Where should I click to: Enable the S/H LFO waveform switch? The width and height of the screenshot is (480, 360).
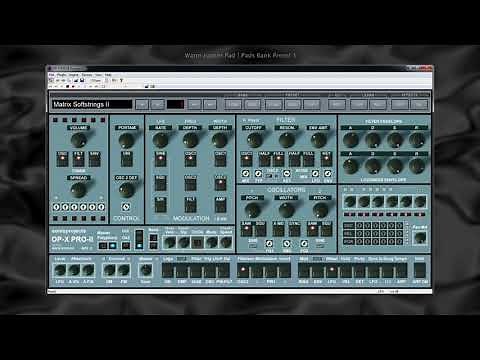160,205
